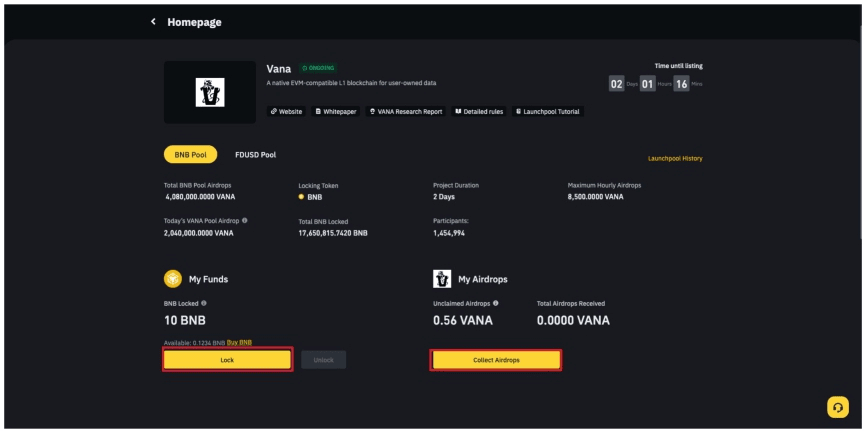Open the support headset chat icon
This screenshot has height=433, width=866.
[838, 408]
